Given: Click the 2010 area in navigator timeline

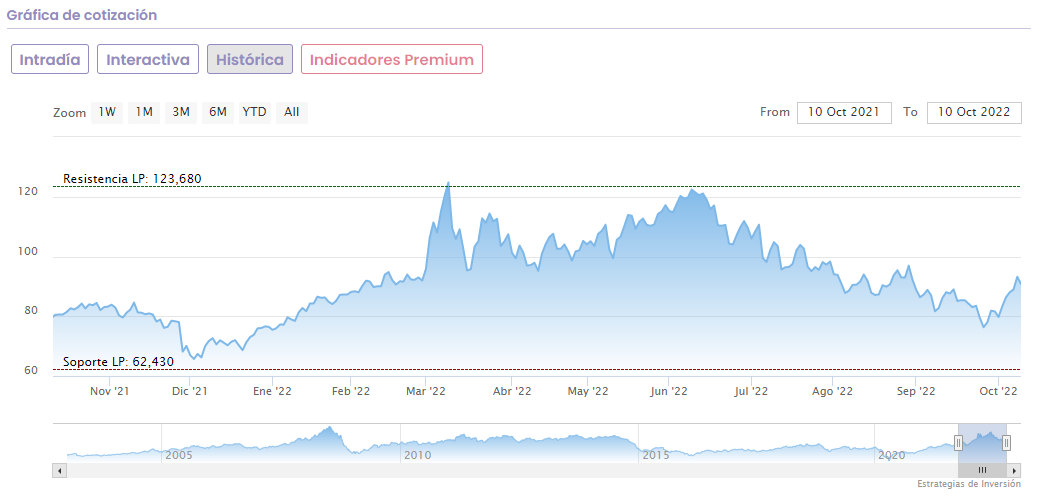Looking at the screenshot, I should pyautogui.click(x=417, y=442).
